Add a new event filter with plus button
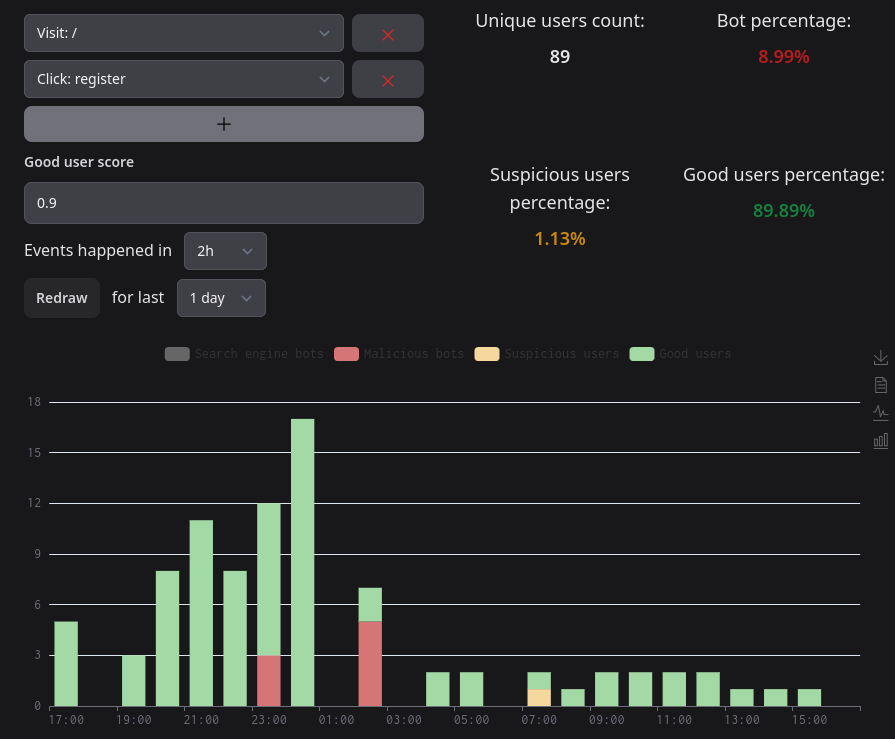Image resolution: width=895 pixels, height=739 pixels. coord(224,124)
